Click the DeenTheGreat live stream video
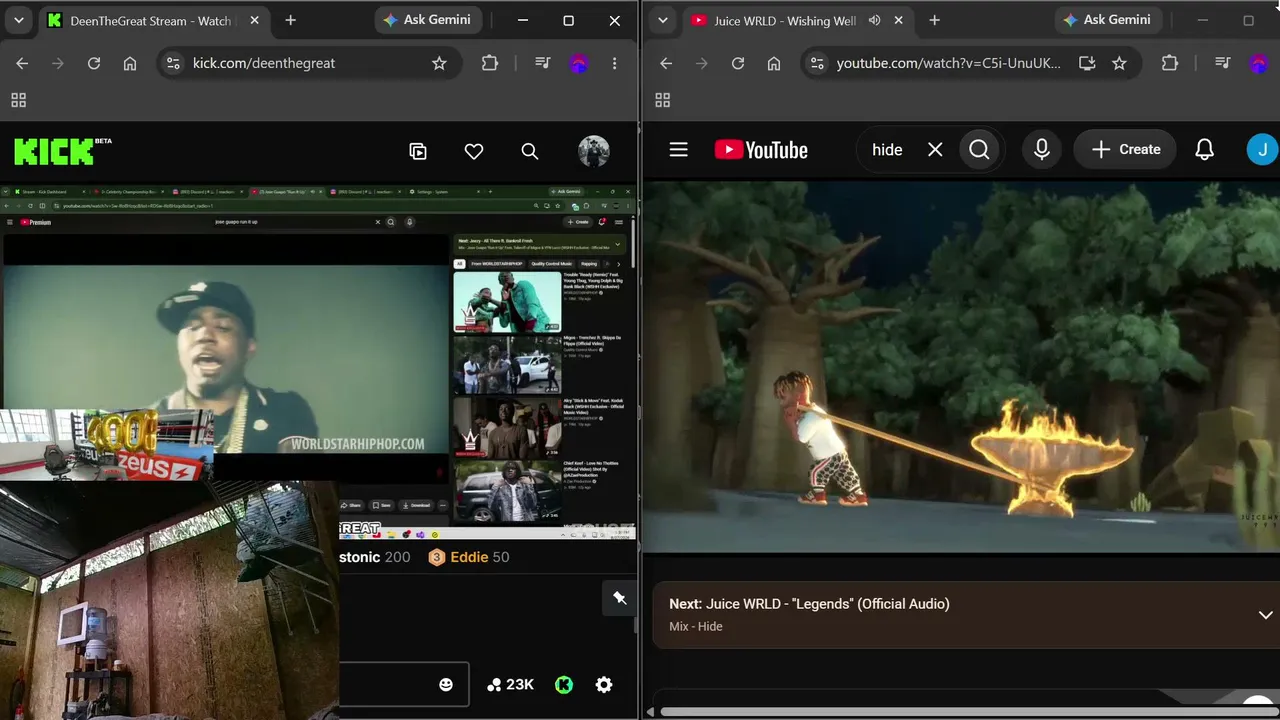1280x720 pixels. click(x=318, y=360)
